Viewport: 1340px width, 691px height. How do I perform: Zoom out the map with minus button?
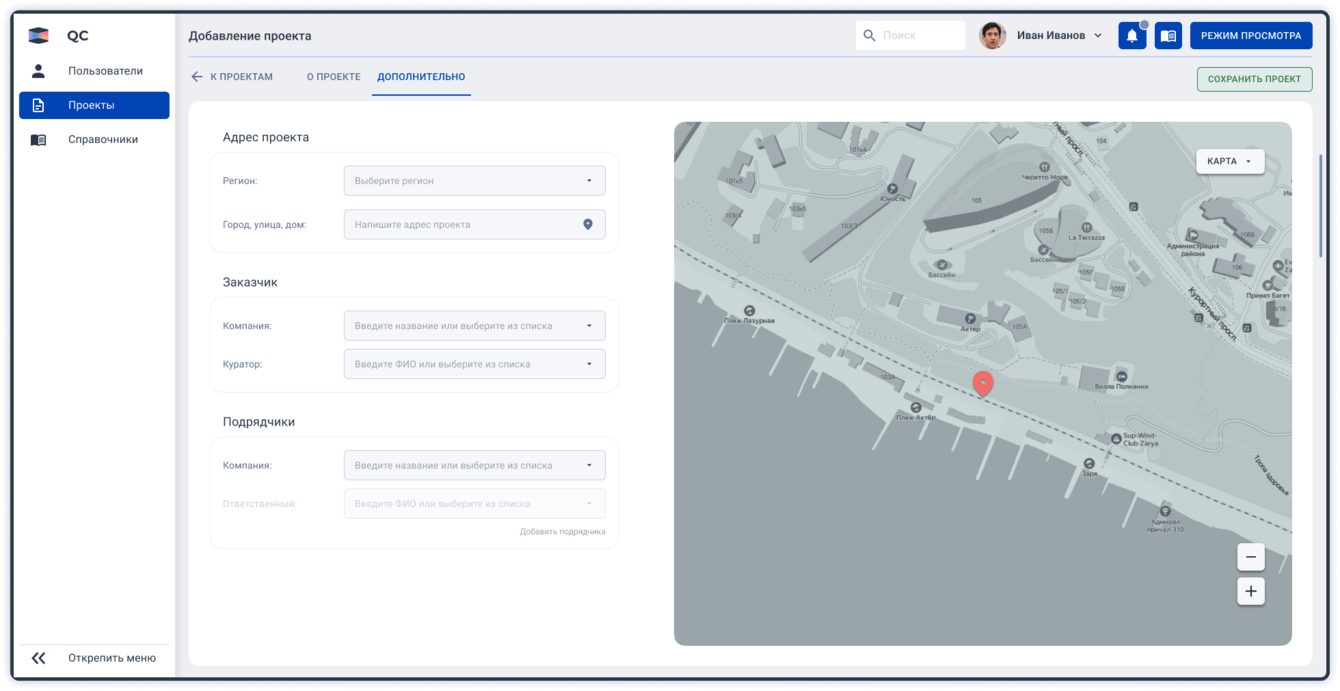(x=1250, y=557)
